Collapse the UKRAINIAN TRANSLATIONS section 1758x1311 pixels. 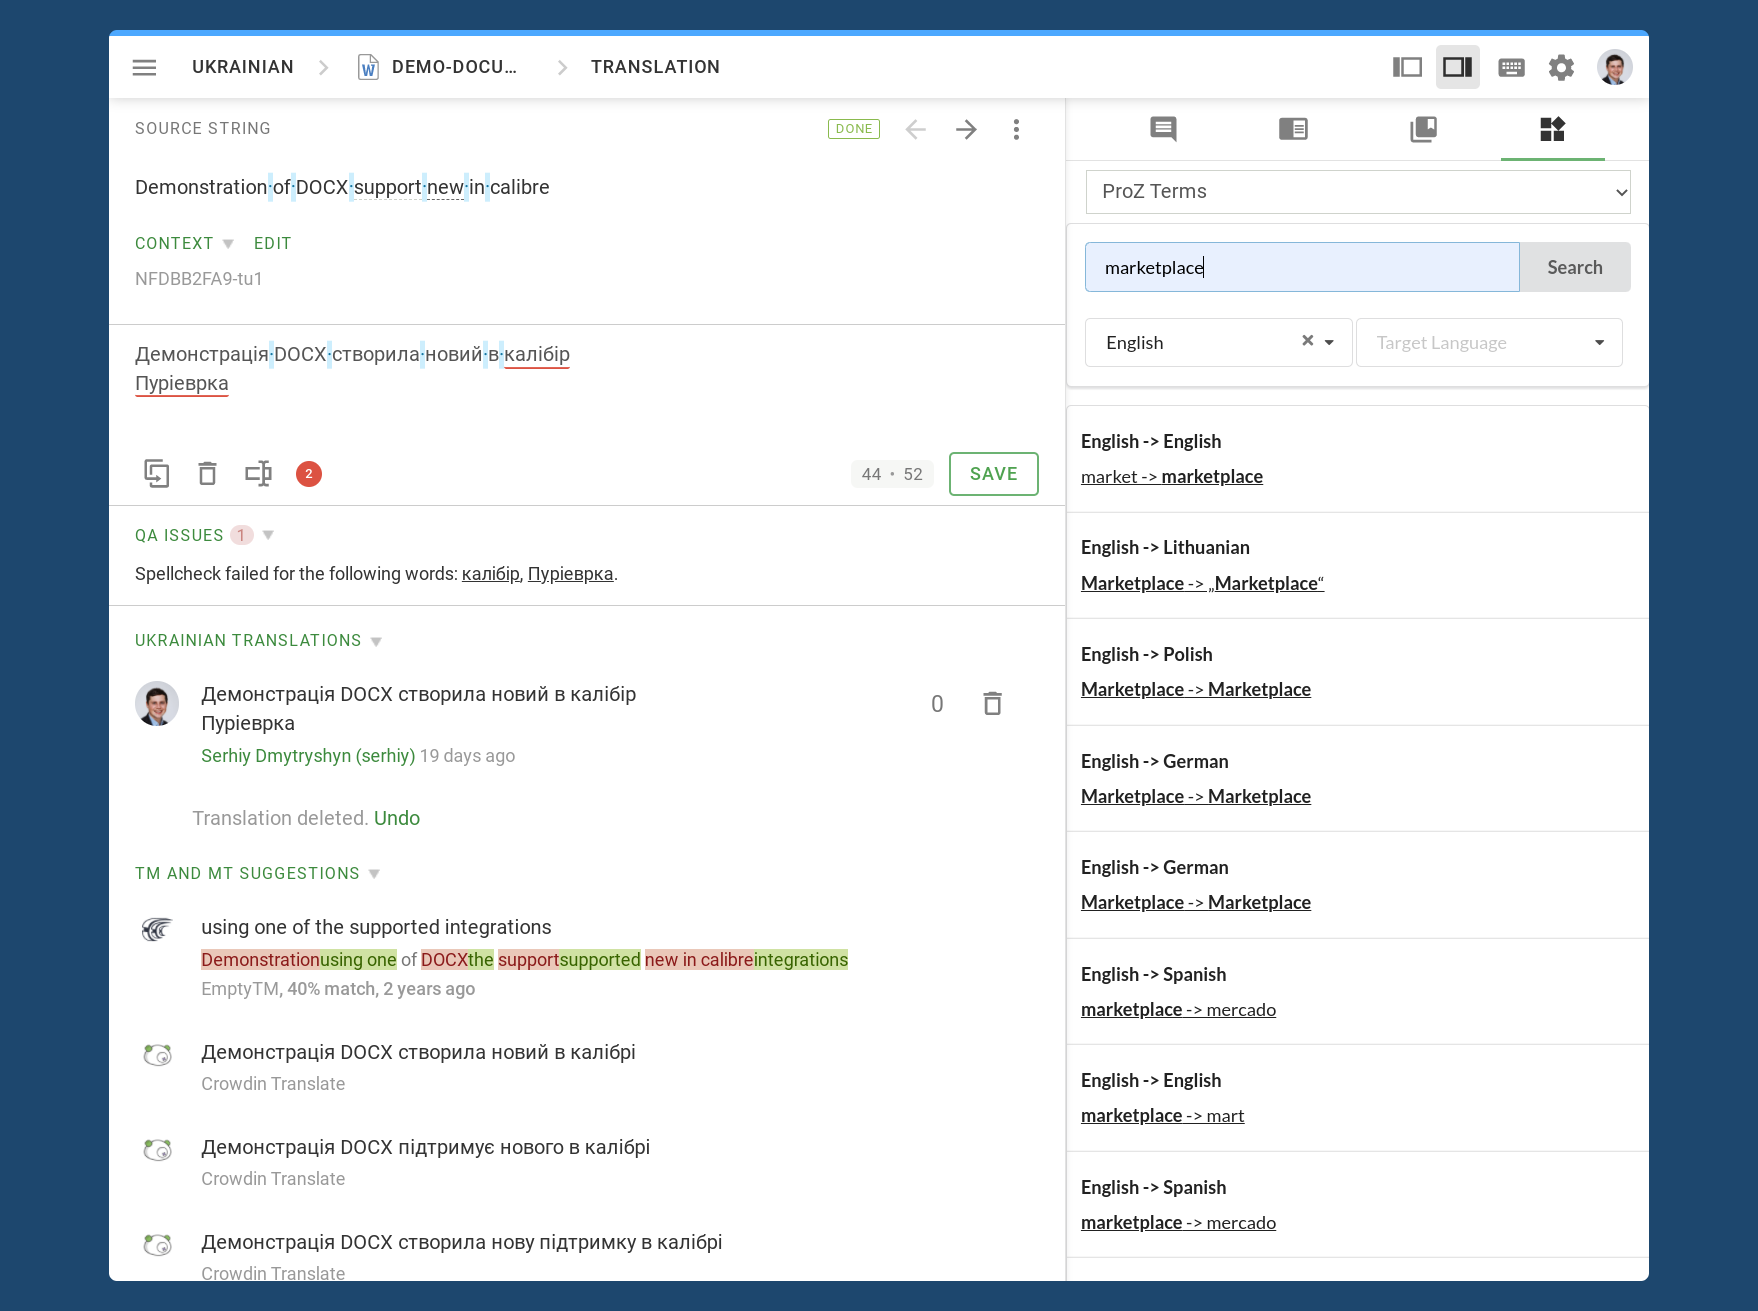tap(376, 641)
